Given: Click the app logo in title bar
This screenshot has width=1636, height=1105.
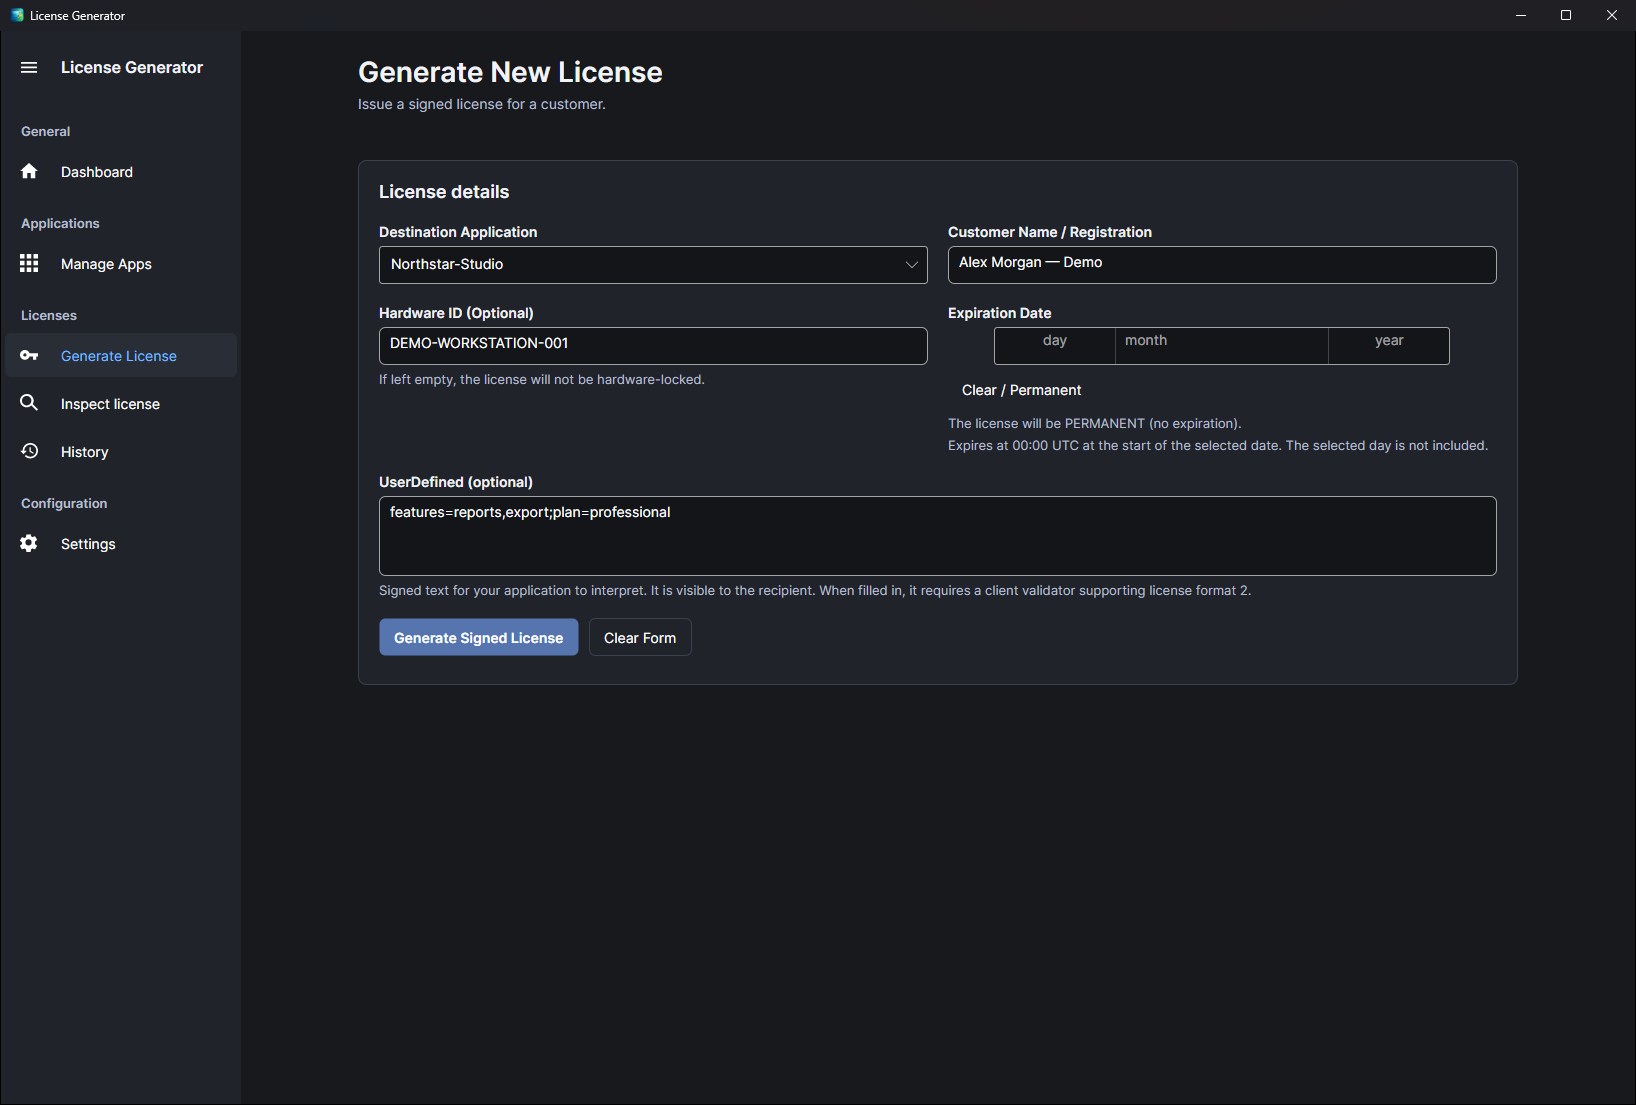Looking at the screenshot, I should 17,15.
